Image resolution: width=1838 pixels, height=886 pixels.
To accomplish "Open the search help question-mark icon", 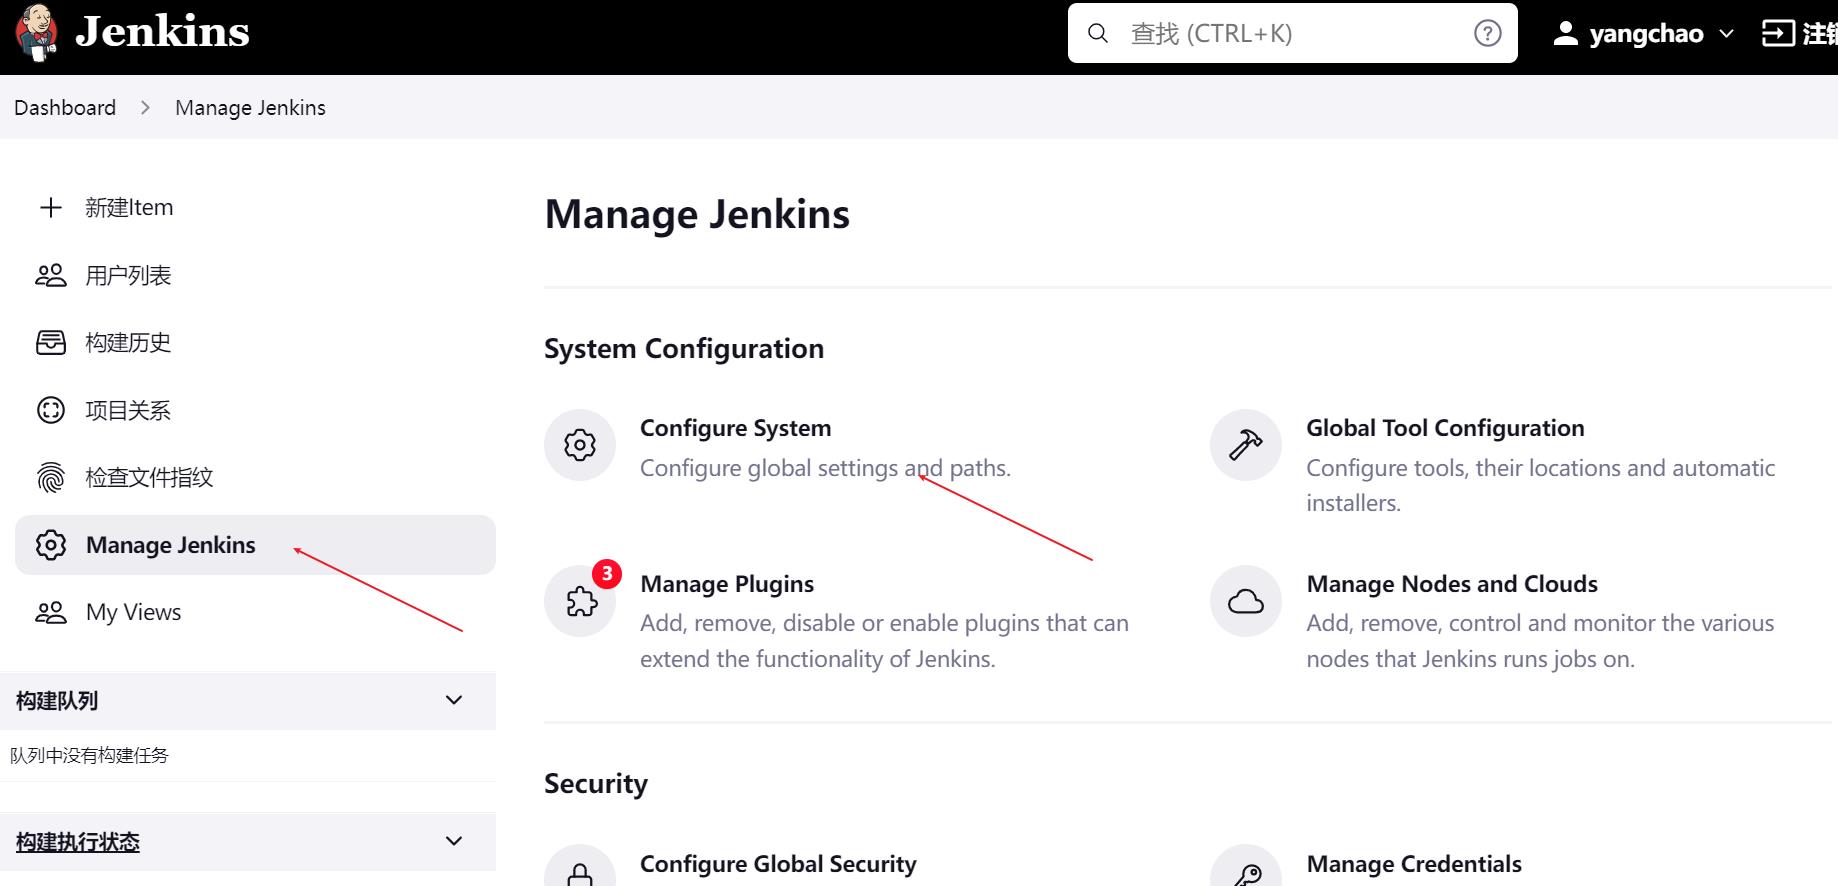I will click(x=1488, y=33).
